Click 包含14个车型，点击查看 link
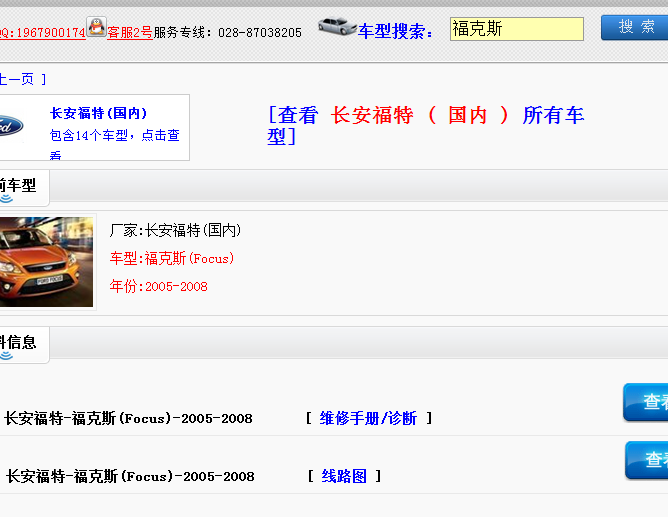Screen dimensions: 668x517 (x=114, y=144)
